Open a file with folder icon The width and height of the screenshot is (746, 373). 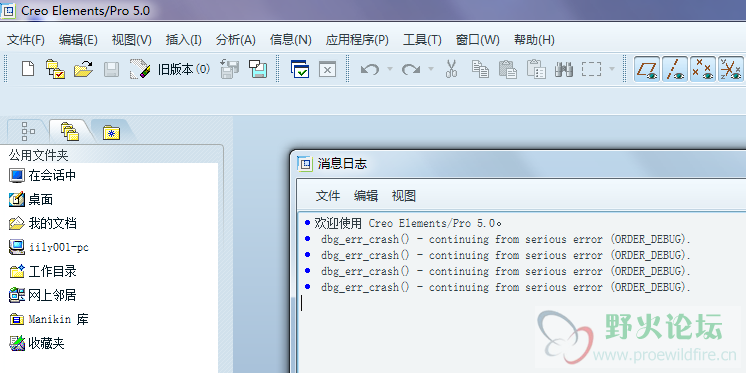(x=83, y=69)
